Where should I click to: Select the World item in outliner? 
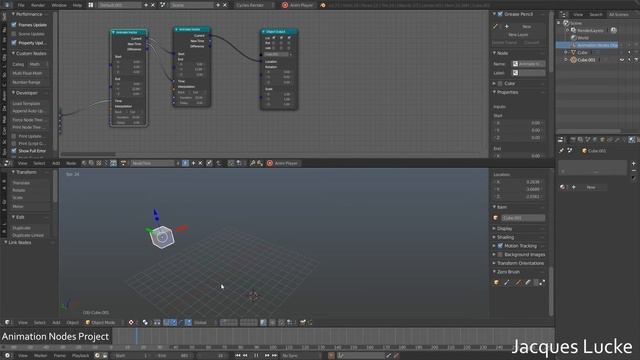point(583,38)
